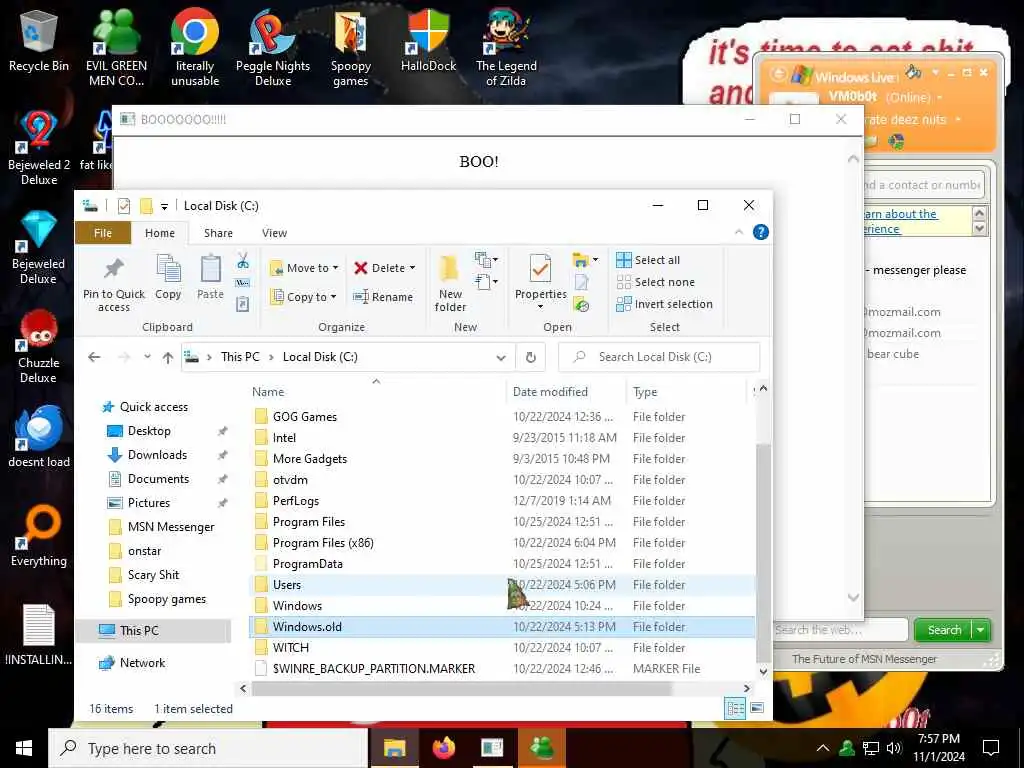Open address bar previous locations dropdown

point(501,357)
